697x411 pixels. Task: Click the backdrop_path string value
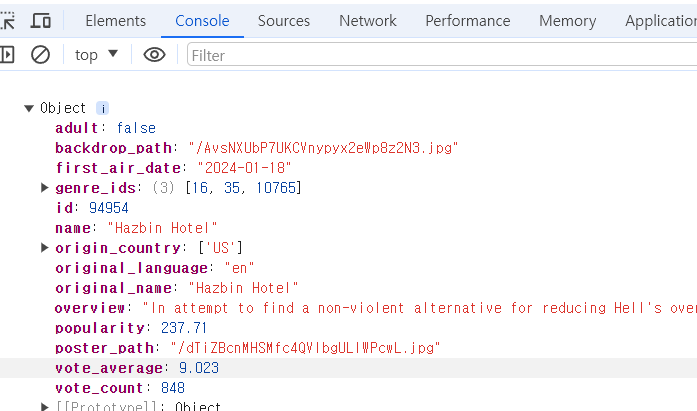(x=323, y=148)
